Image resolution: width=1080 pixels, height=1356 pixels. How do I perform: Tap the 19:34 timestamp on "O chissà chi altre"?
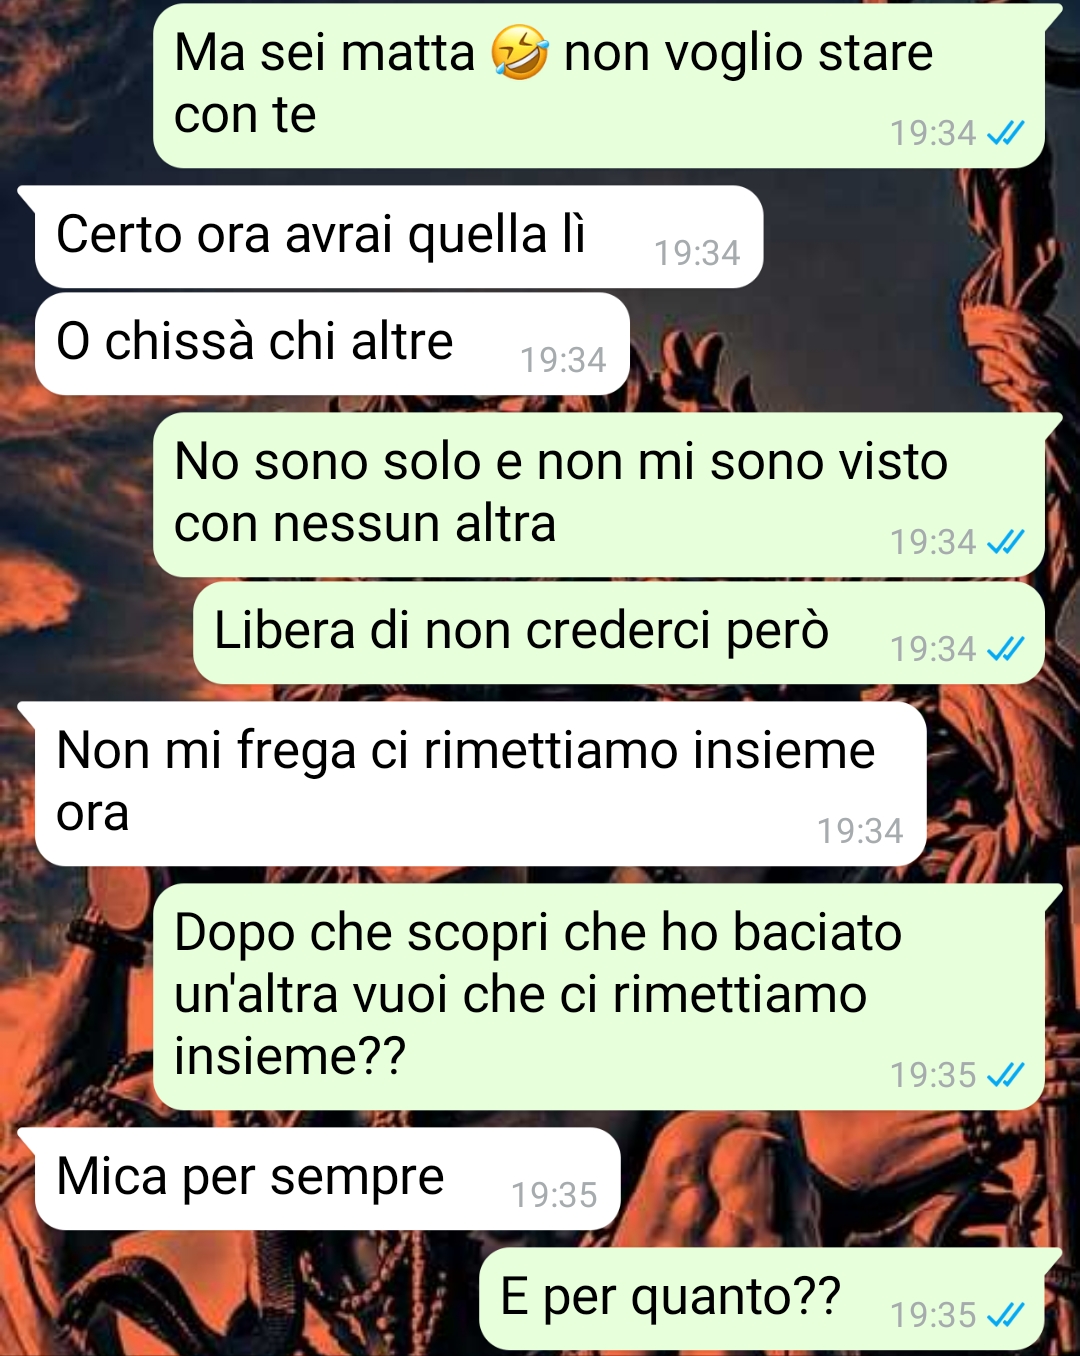click(563, 360)
